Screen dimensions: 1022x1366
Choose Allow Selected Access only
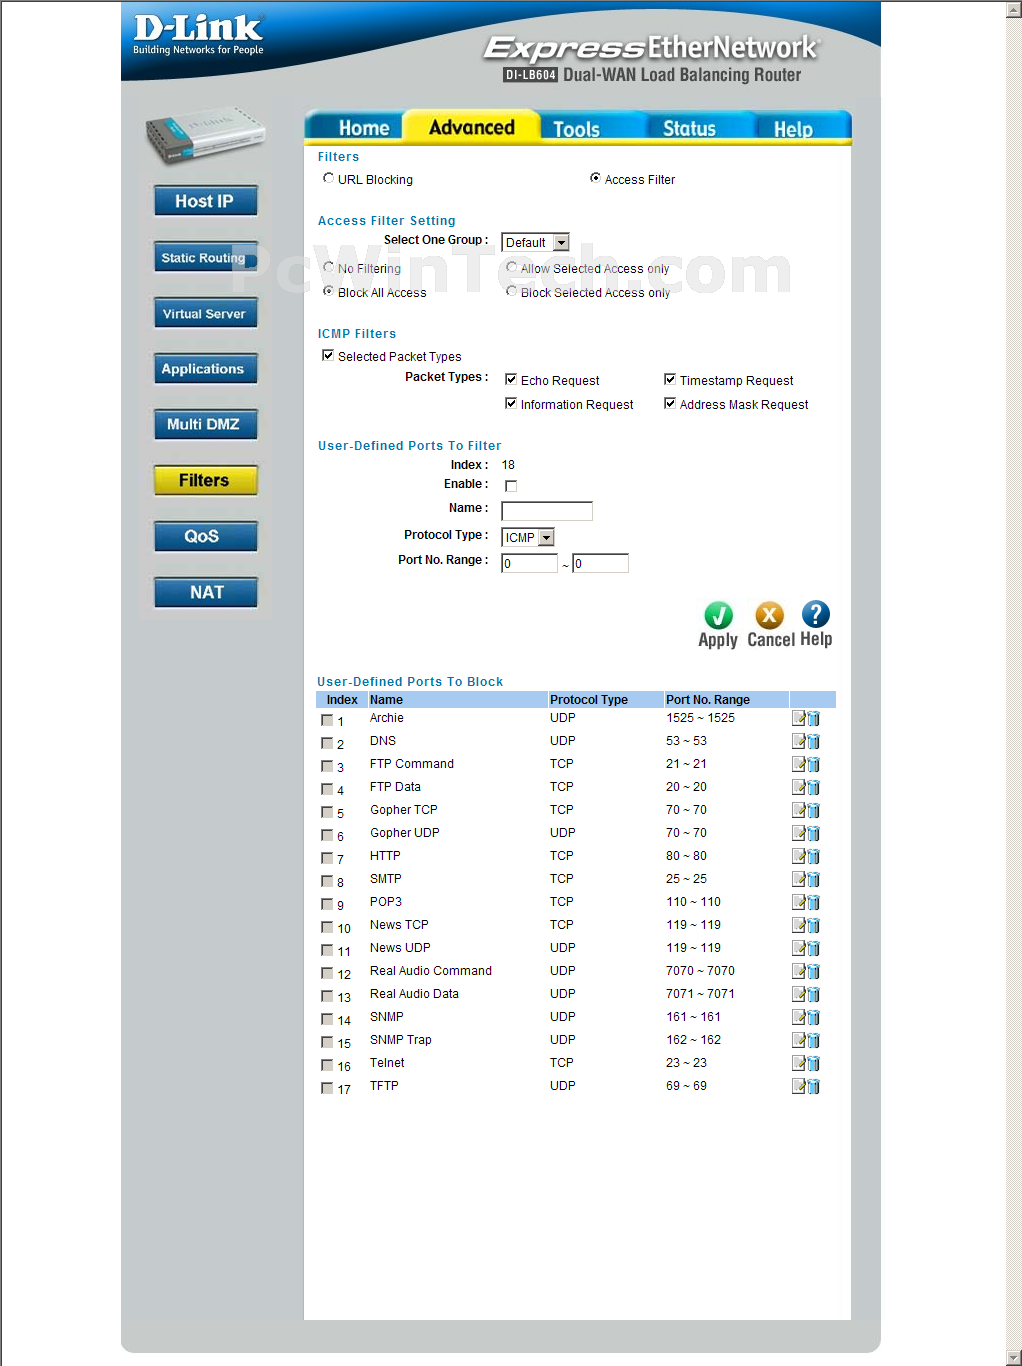tap(511, 267)
